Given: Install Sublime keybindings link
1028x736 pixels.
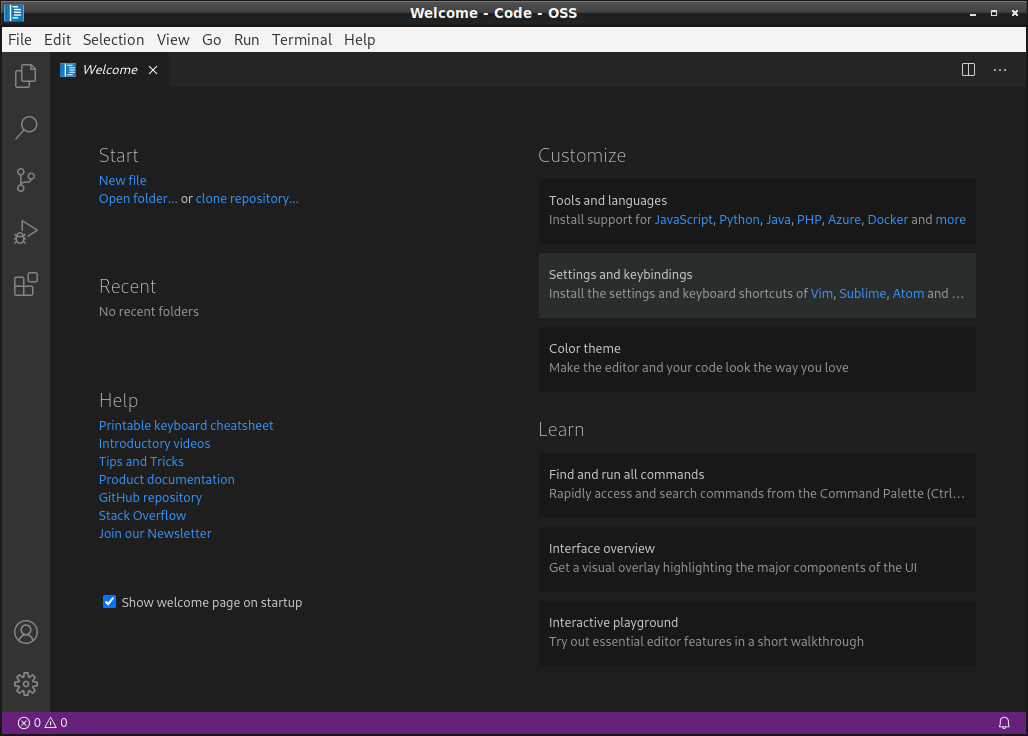Looking at the screenshot, I should point(863,294).
